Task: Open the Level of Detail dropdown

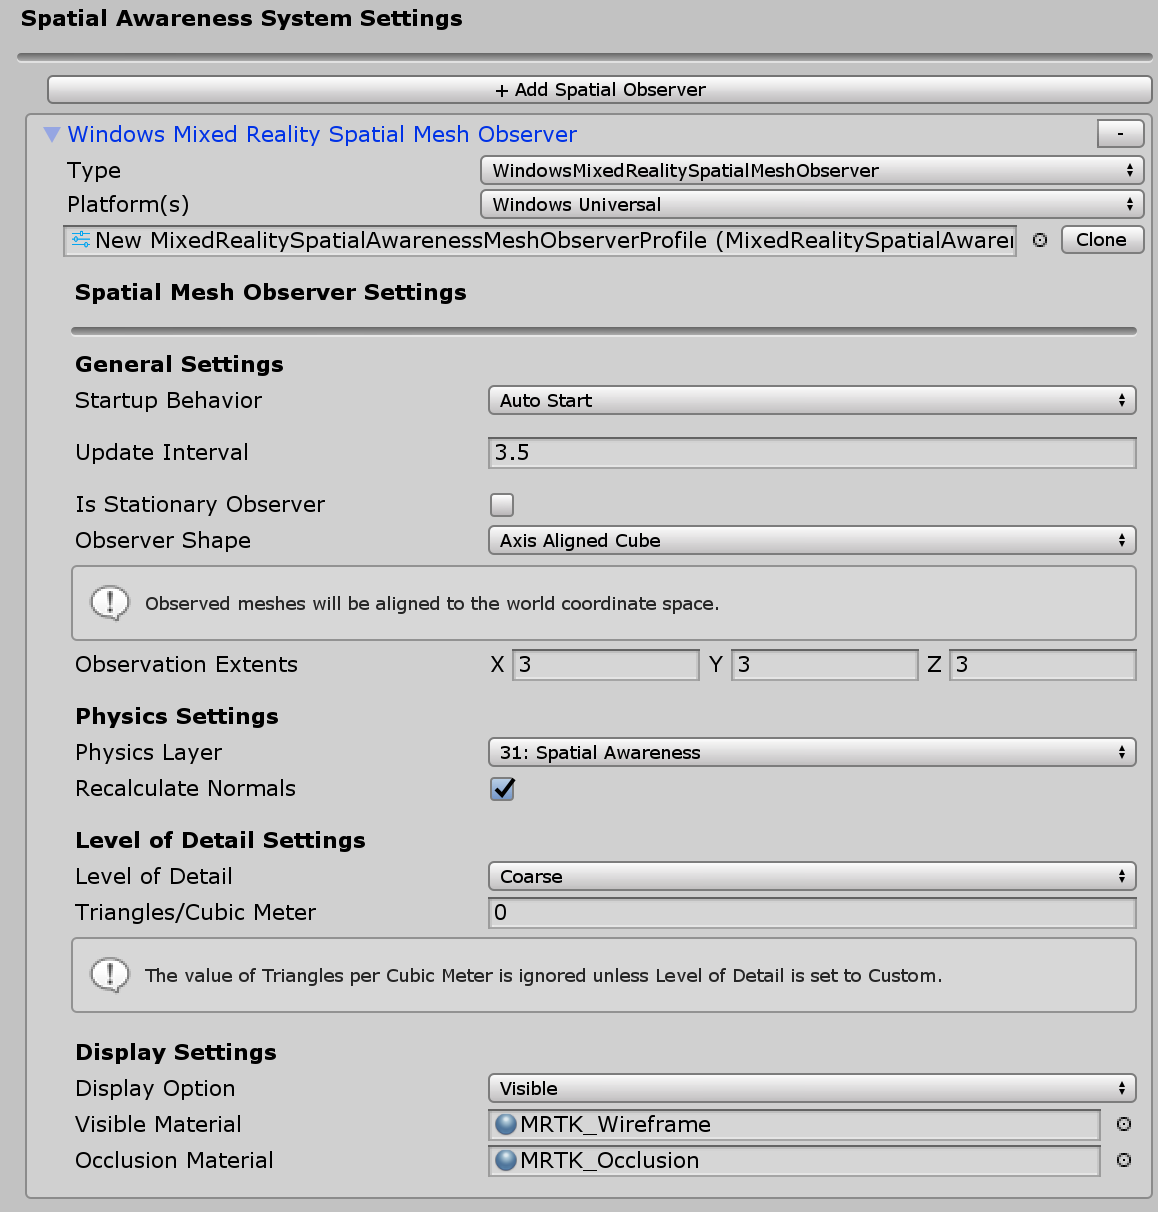Action: coord(811,877)
